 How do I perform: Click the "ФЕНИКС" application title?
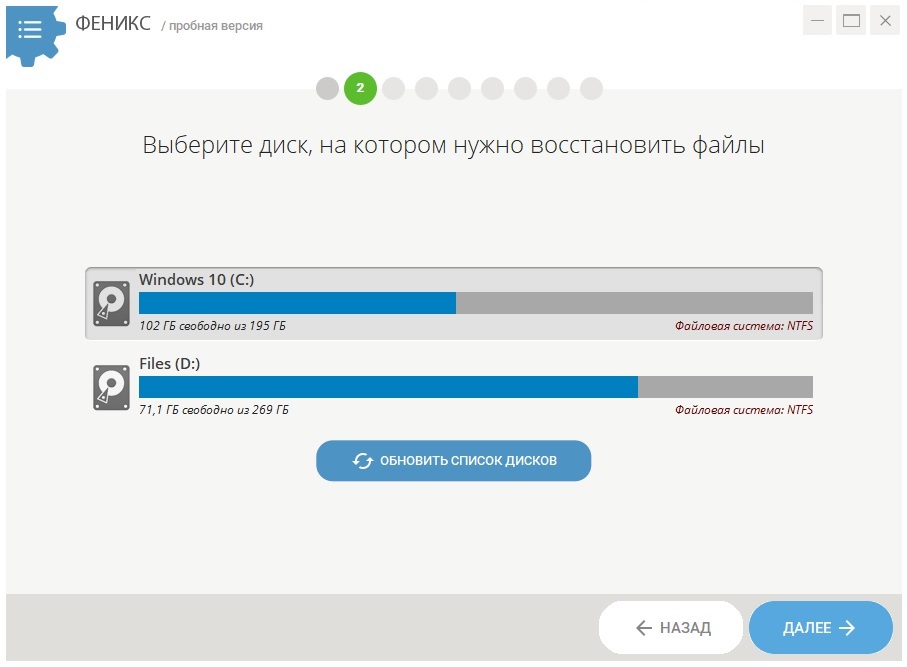(113, 24)
